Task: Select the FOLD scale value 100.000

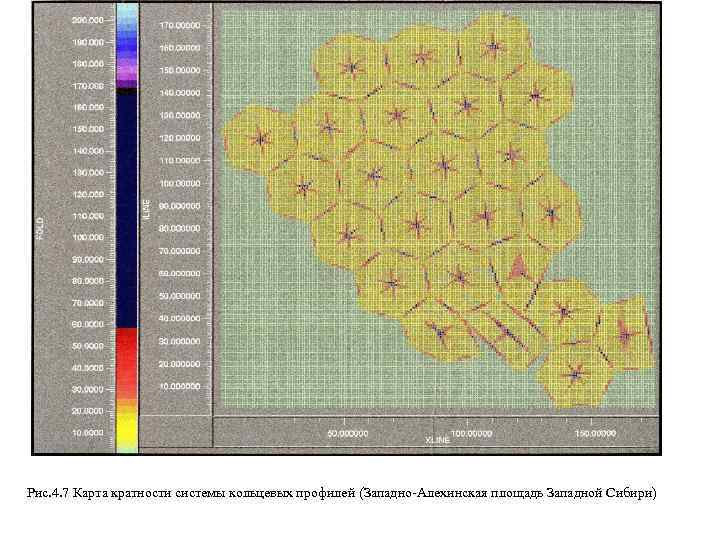Action: (x=88, y=237)
